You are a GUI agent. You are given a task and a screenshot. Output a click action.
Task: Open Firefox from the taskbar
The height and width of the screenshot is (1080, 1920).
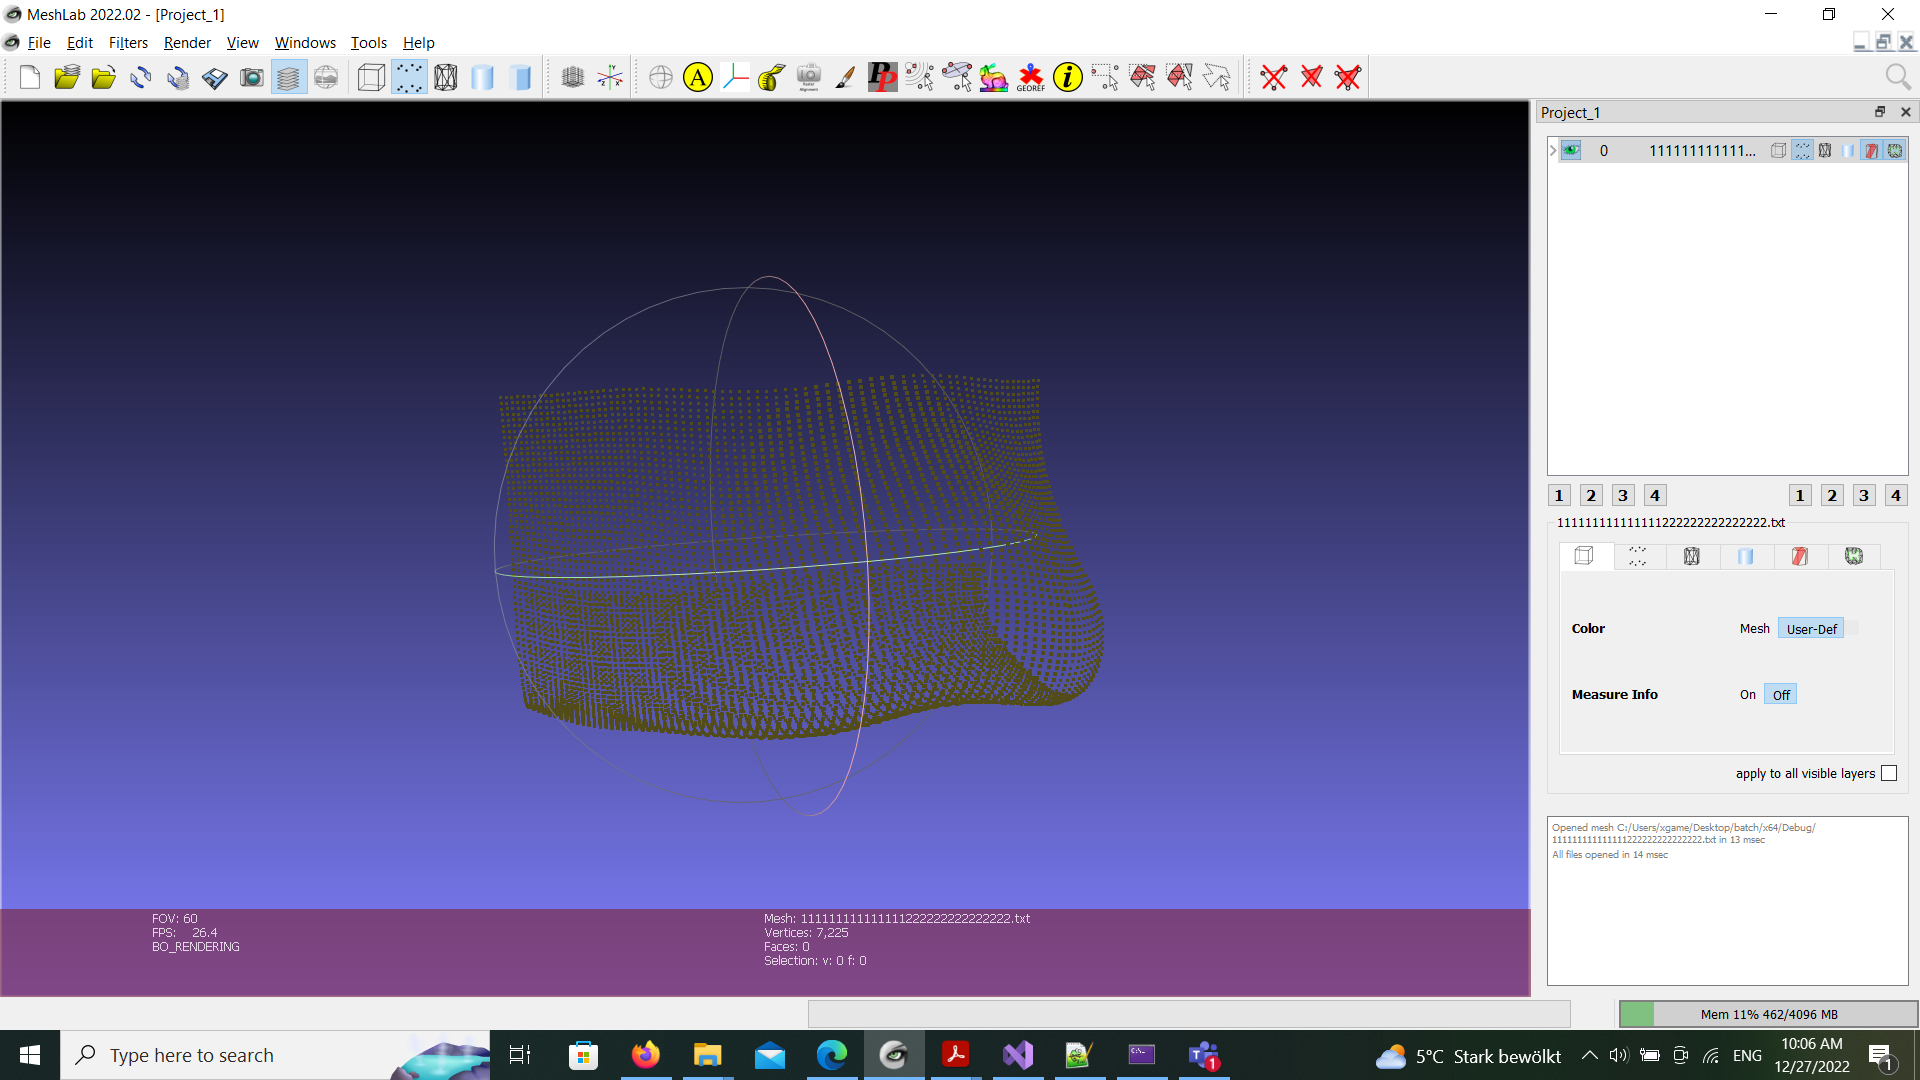click(646, 1055)
